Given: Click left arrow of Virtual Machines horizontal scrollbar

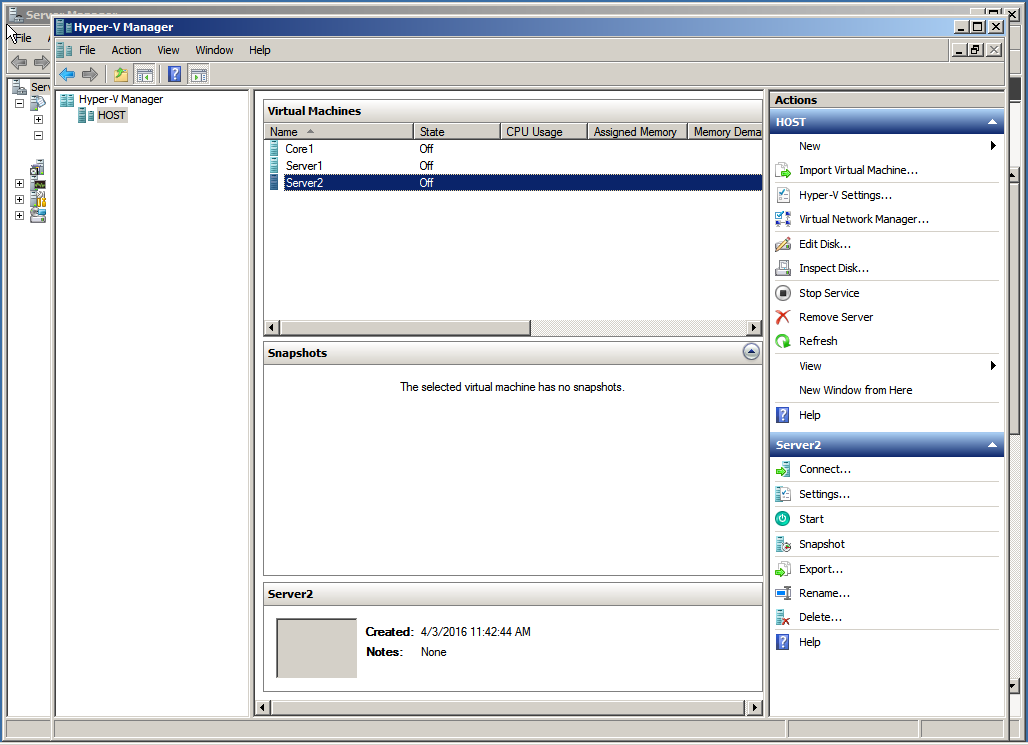Looking at the screenshot, I should click(x=272, y=327).
